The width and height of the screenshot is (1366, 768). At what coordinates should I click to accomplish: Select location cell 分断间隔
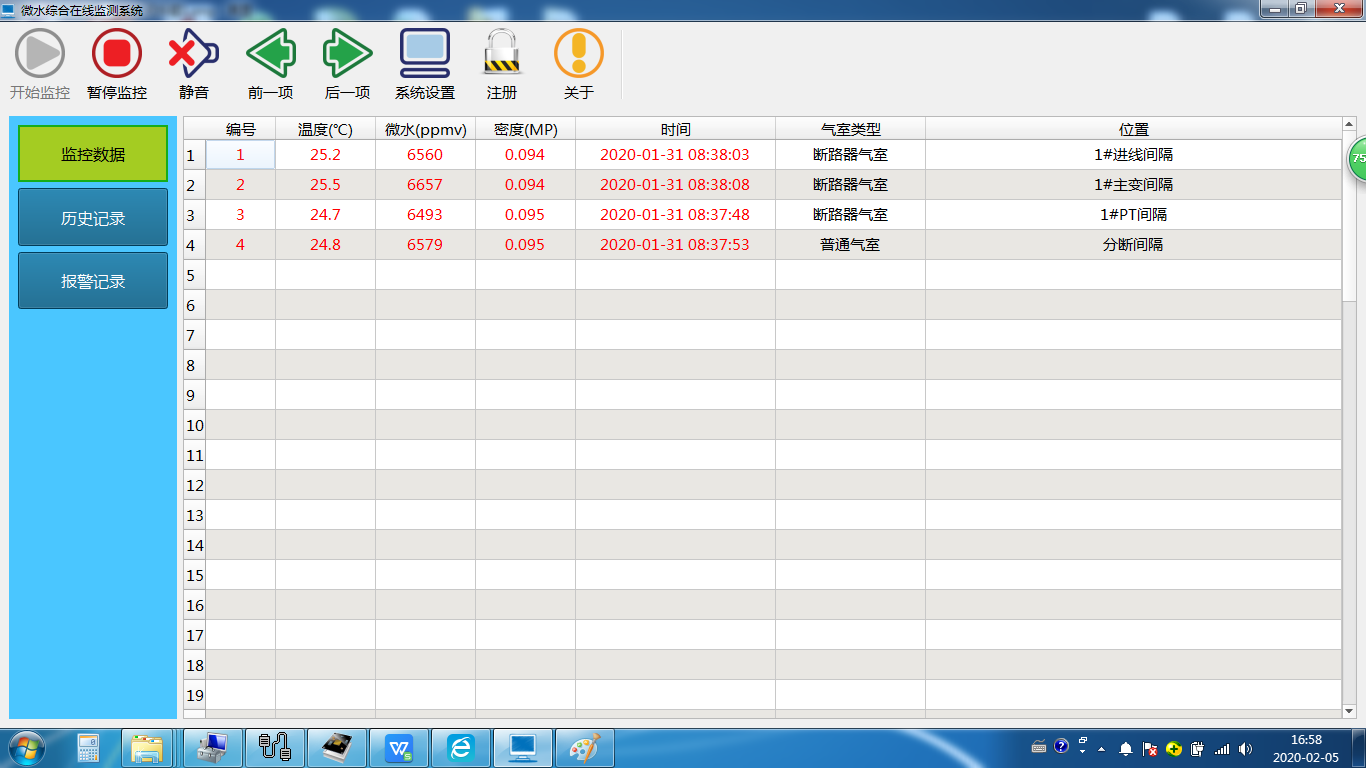pyautogui.click(x=1133, y=245)
